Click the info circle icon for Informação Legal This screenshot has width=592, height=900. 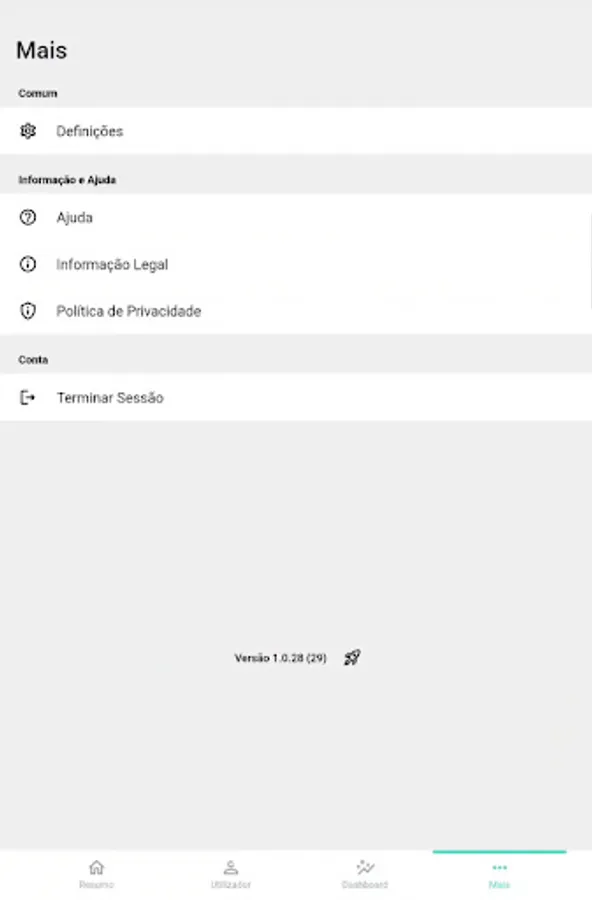click(x=28, y=264)
